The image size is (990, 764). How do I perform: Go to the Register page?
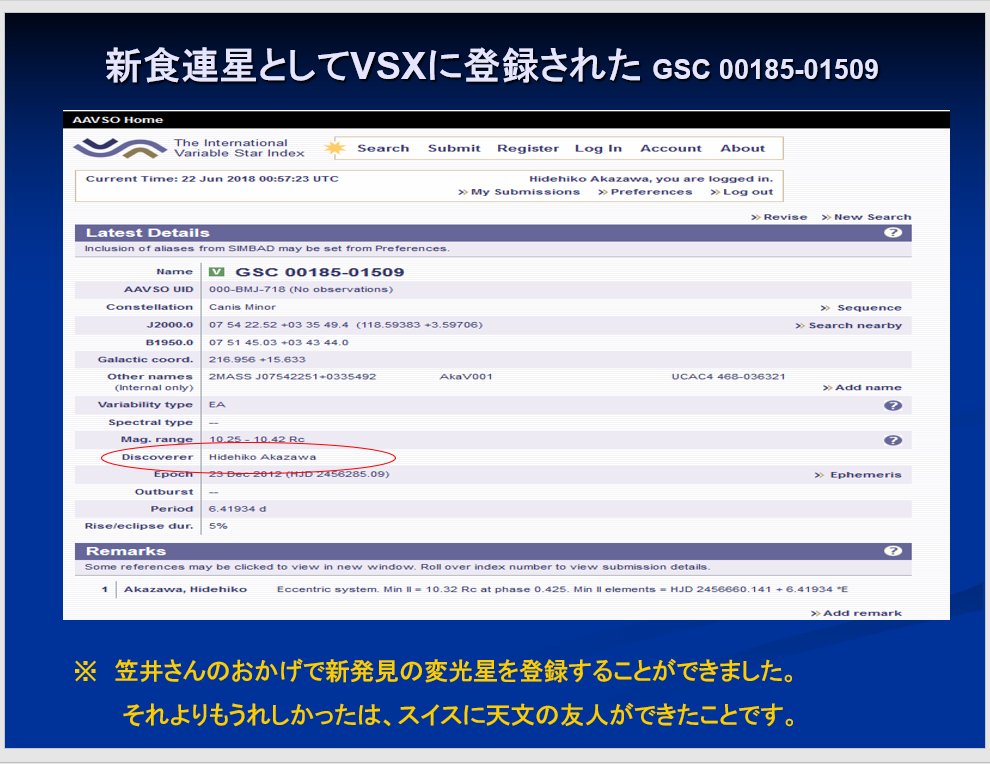tap(528, 149)
